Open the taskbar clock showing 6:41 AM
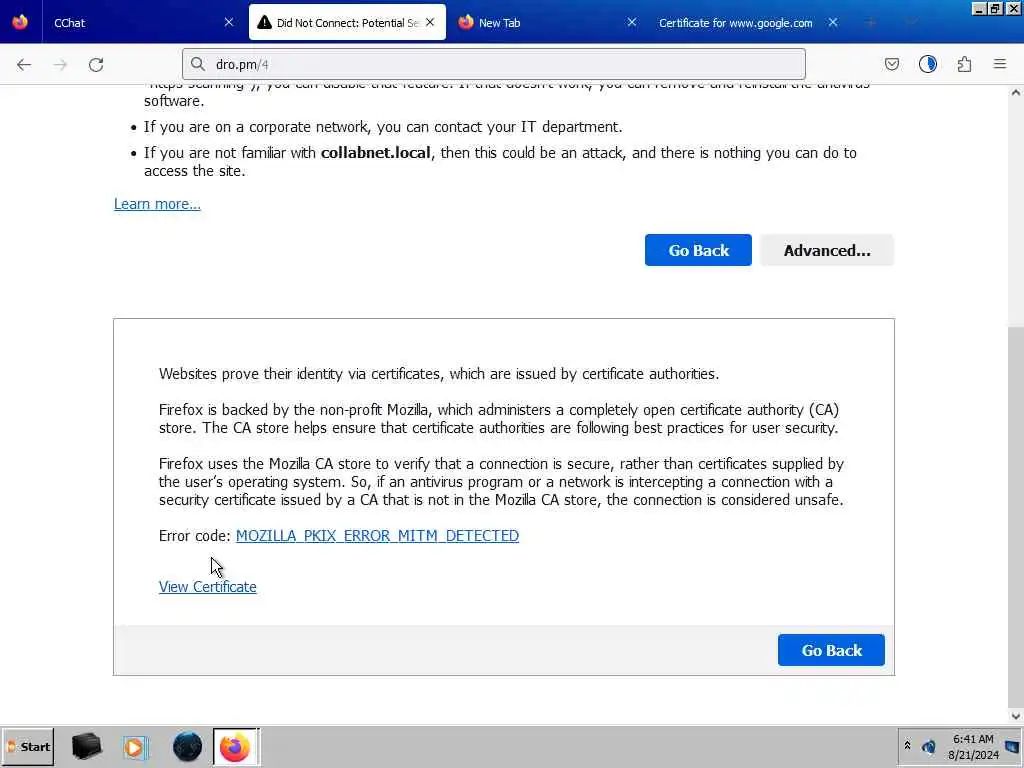Viewport: 1024px width, 768px height. (973, 747)
